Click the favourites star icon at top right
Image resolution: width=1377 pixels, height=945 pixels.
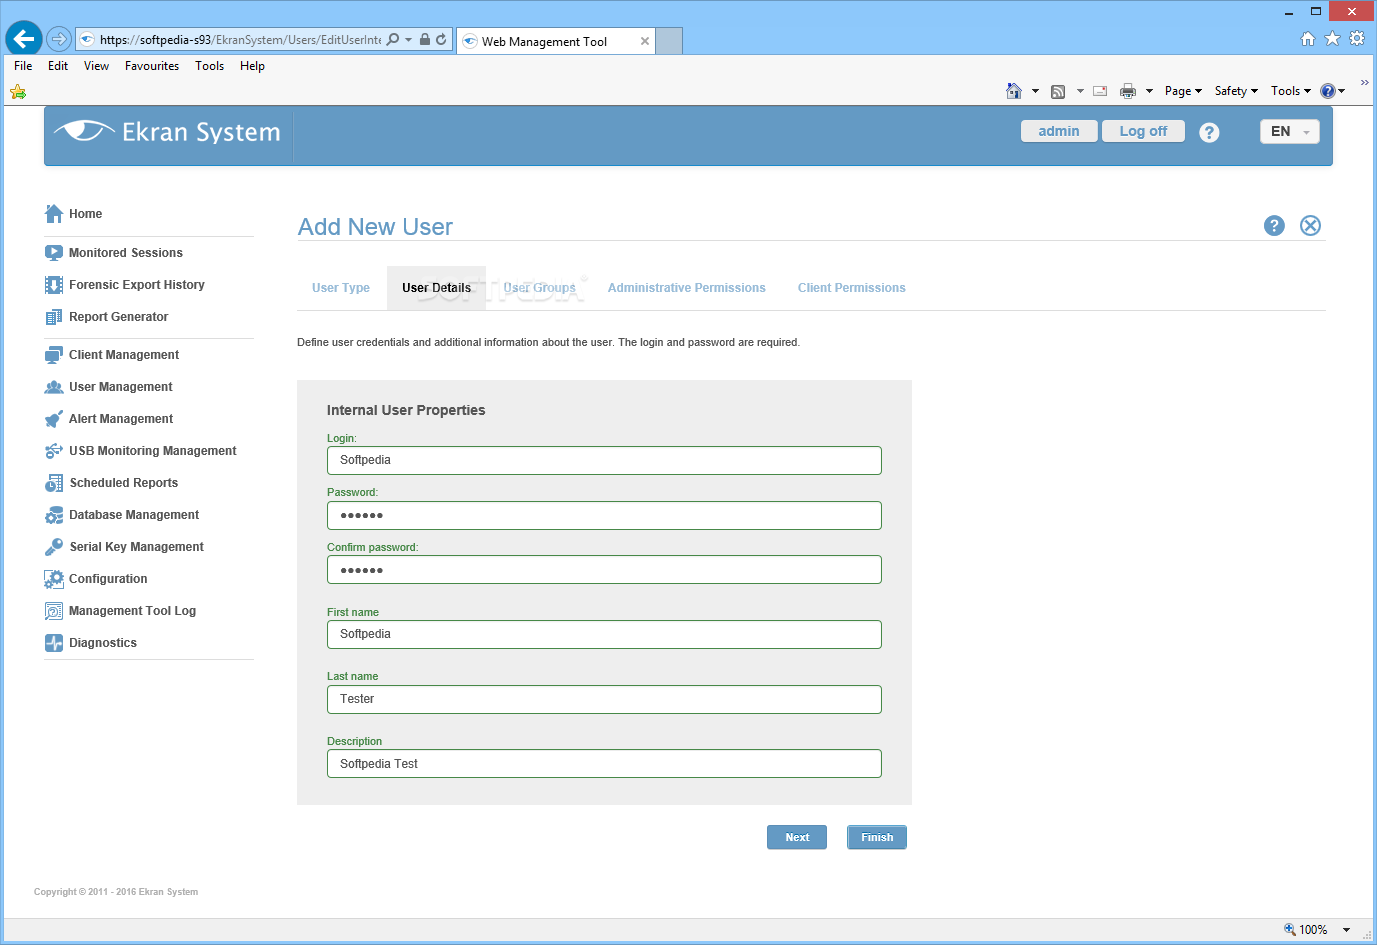tap(1332, 39)
